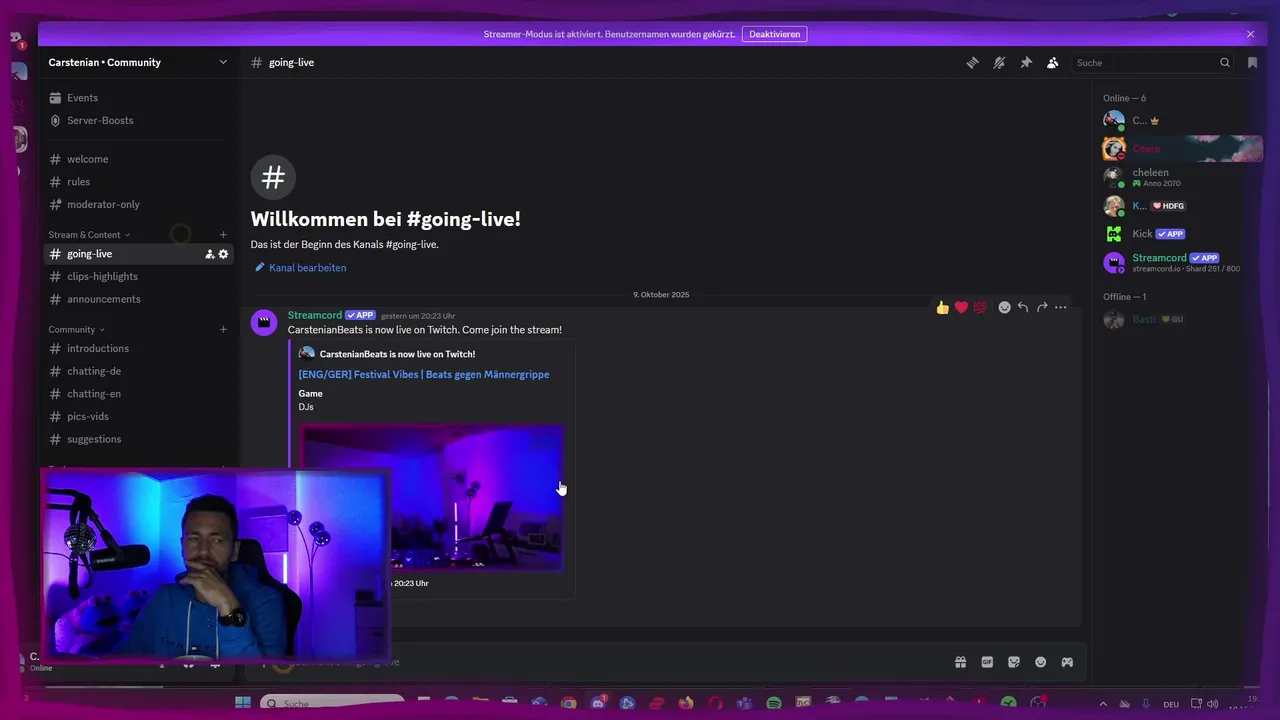Click crowned owner in member list

pos(1181,120)
